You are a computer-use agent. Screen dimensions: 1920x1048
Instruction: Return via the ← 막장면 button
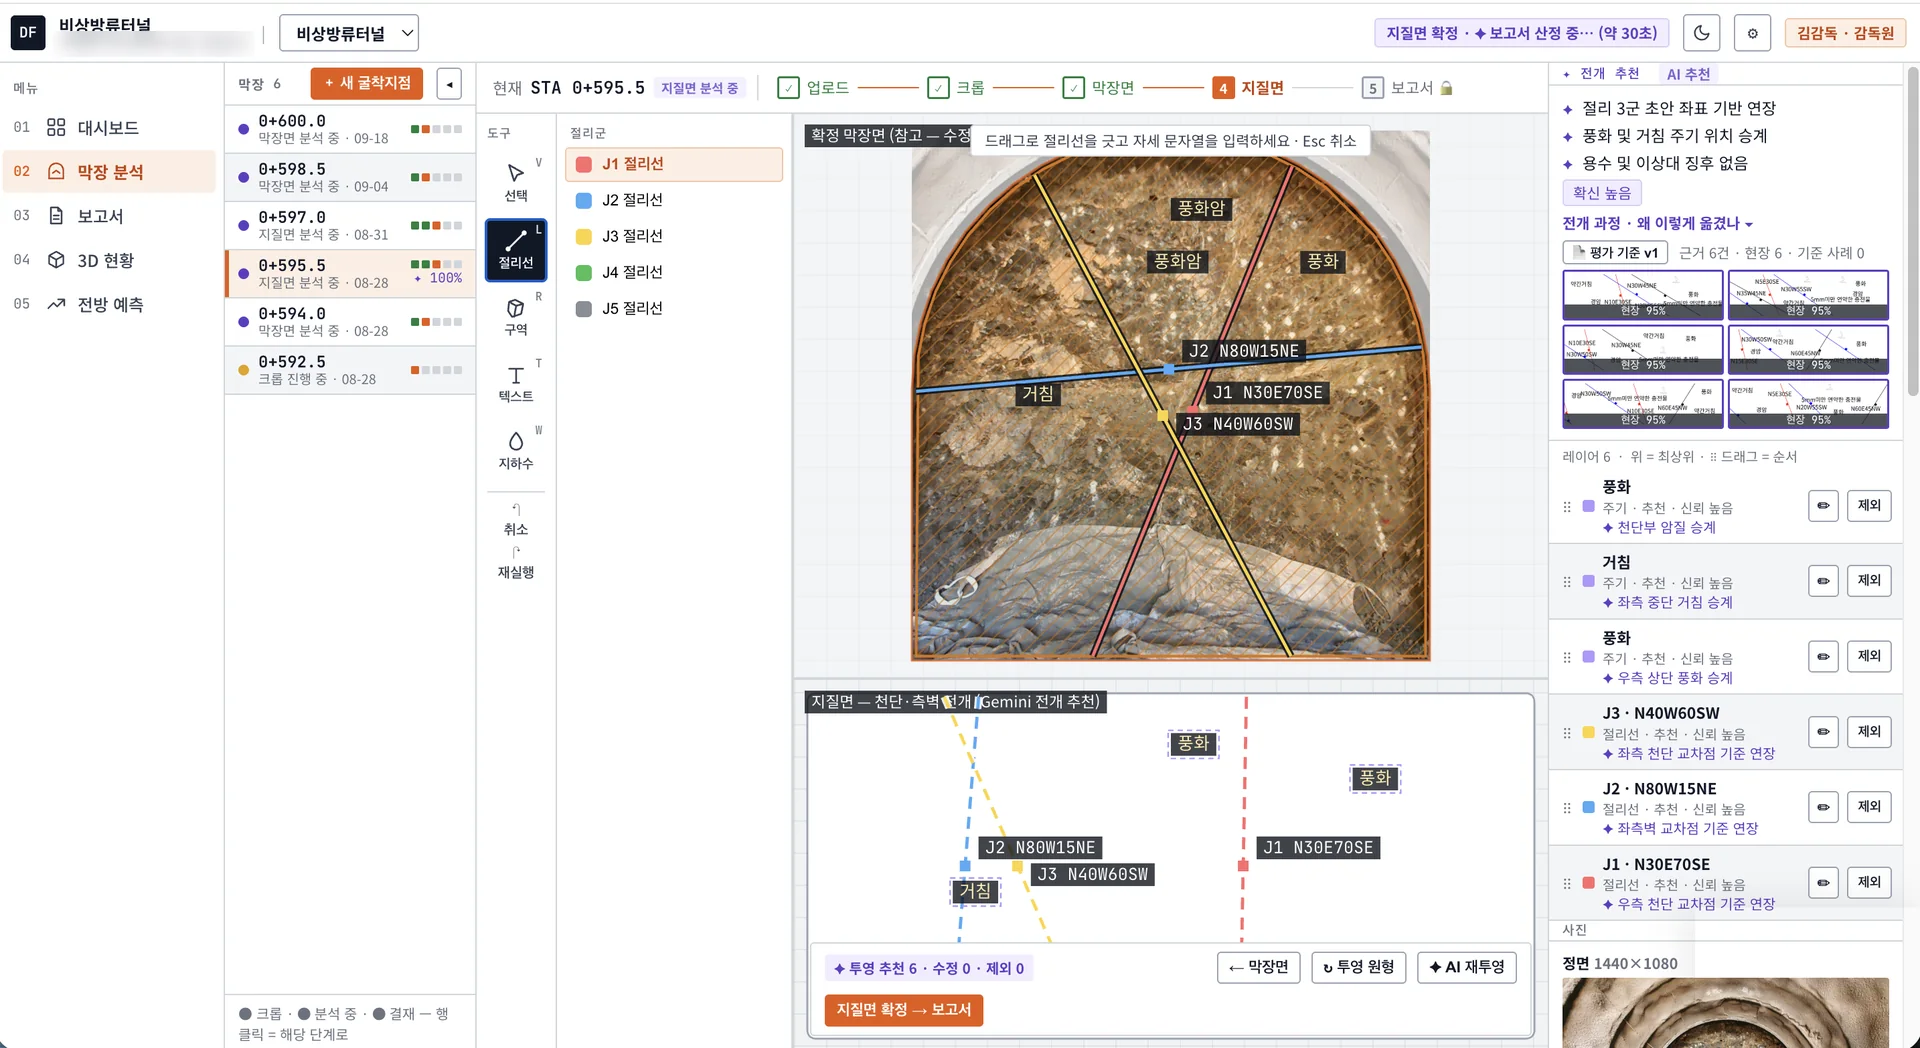1258,967
